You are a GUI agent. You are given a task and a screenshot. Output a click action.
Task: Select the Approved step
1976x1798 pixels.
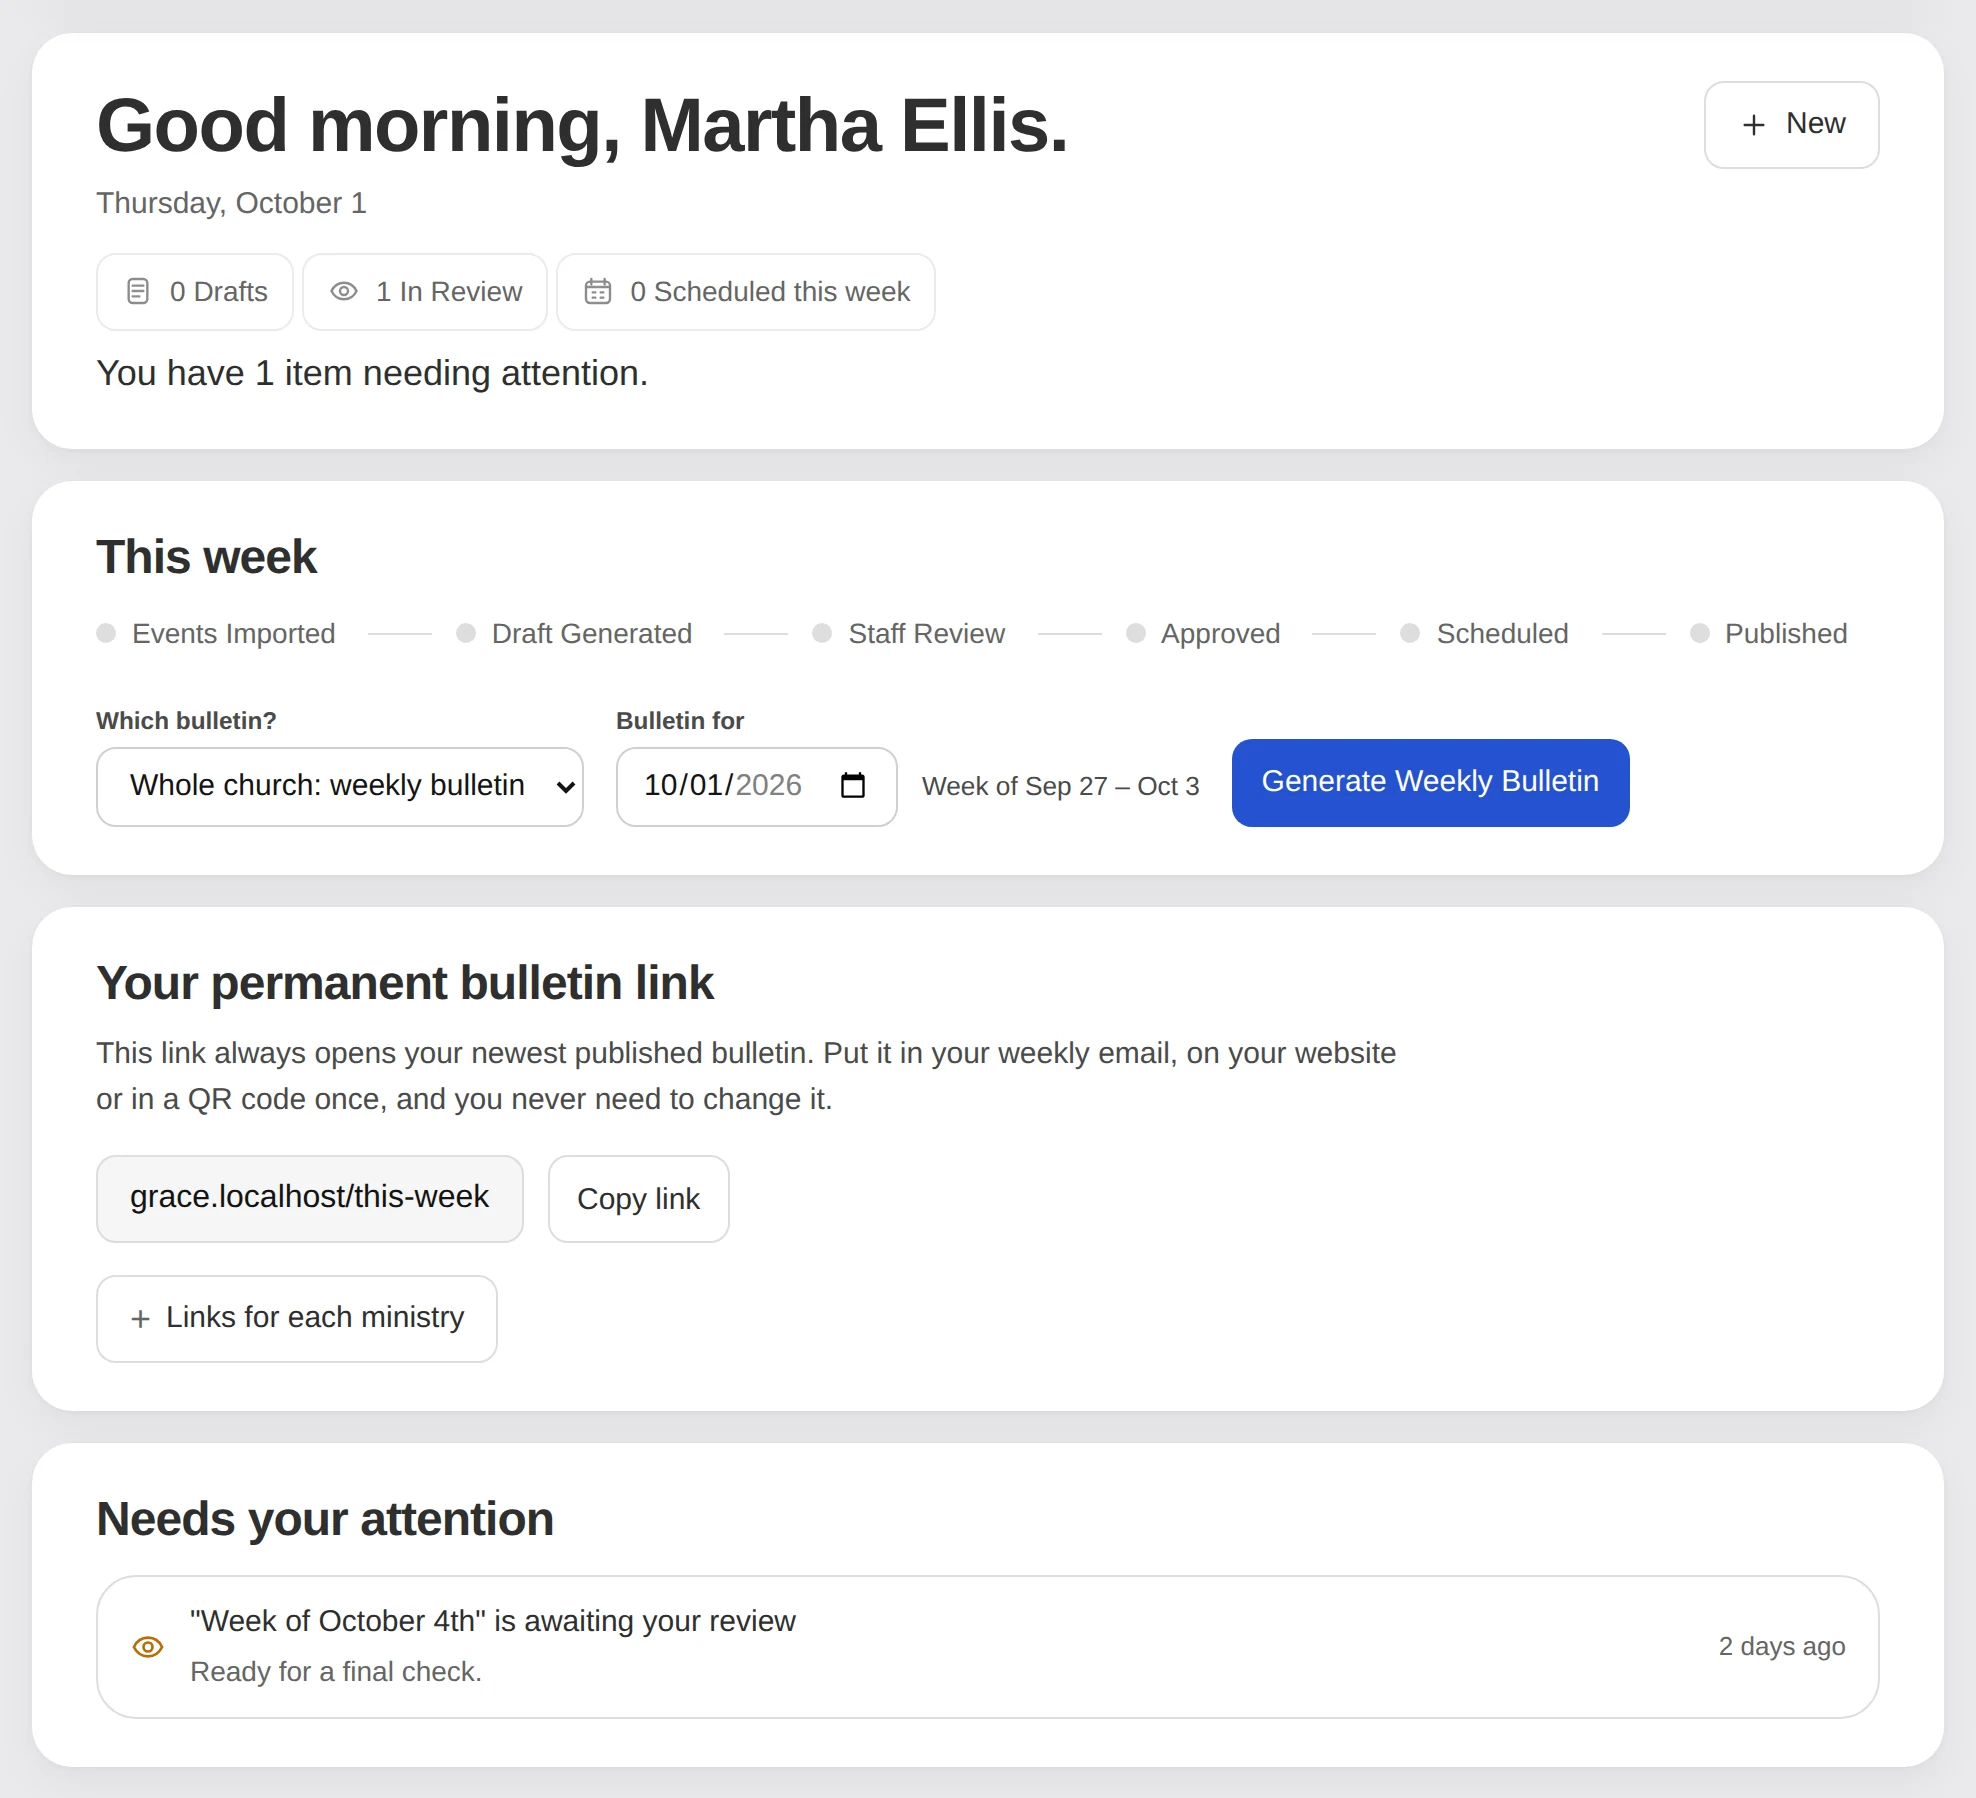pyautogui.click(x=1203, y=634)
